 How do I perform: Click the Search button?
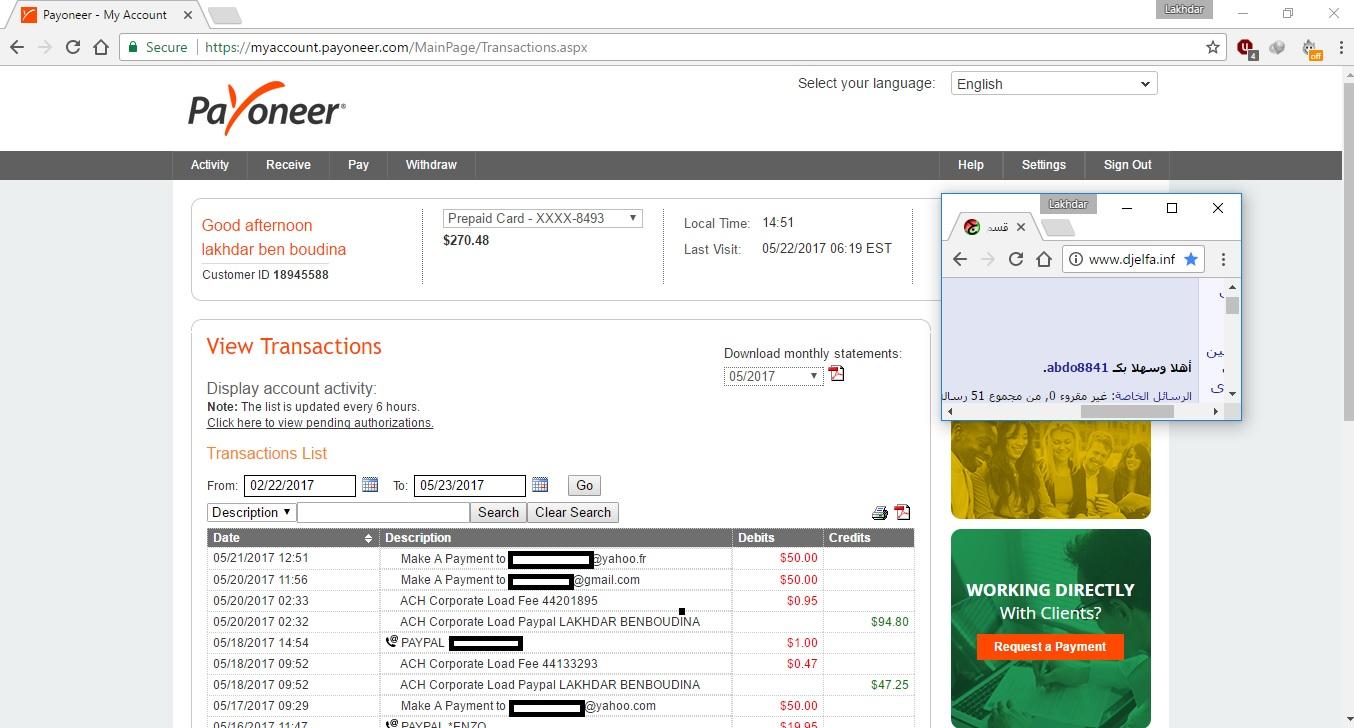point(498,512)
